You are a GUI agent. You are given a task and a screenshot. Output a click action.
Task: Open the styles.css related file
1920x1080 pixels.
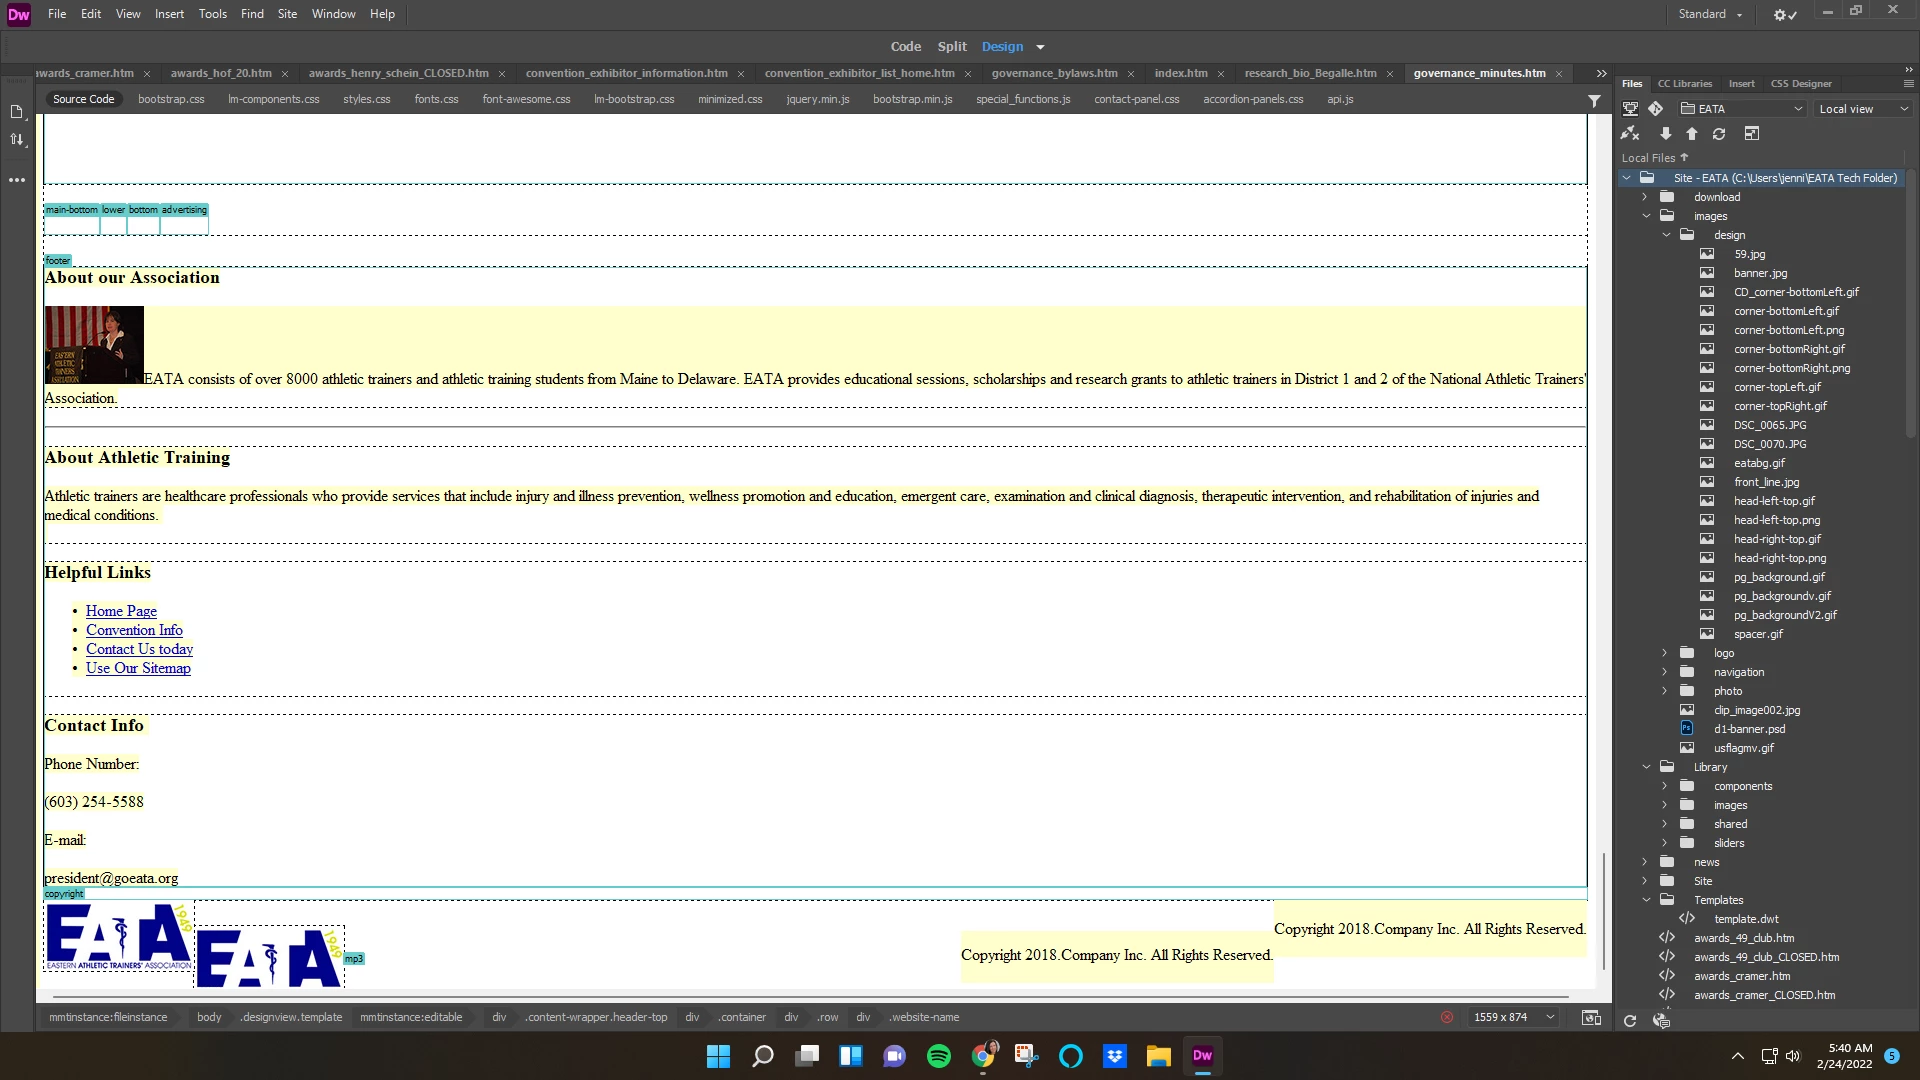tap(366, 99)
